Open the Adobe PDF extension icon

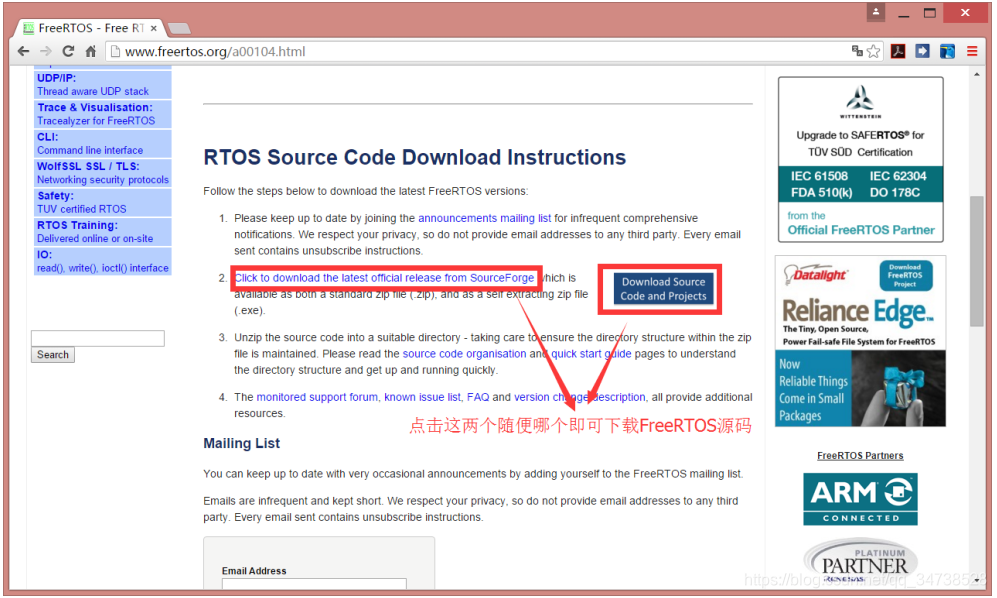pyautogui.click(x=898, y=52)
